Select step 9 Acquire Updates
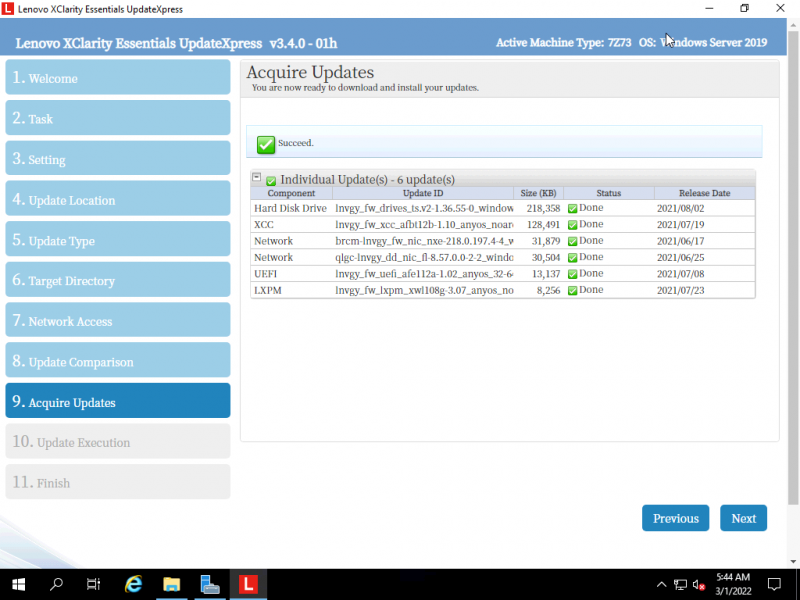Screen dimensions: 800x600 point(118,401)
